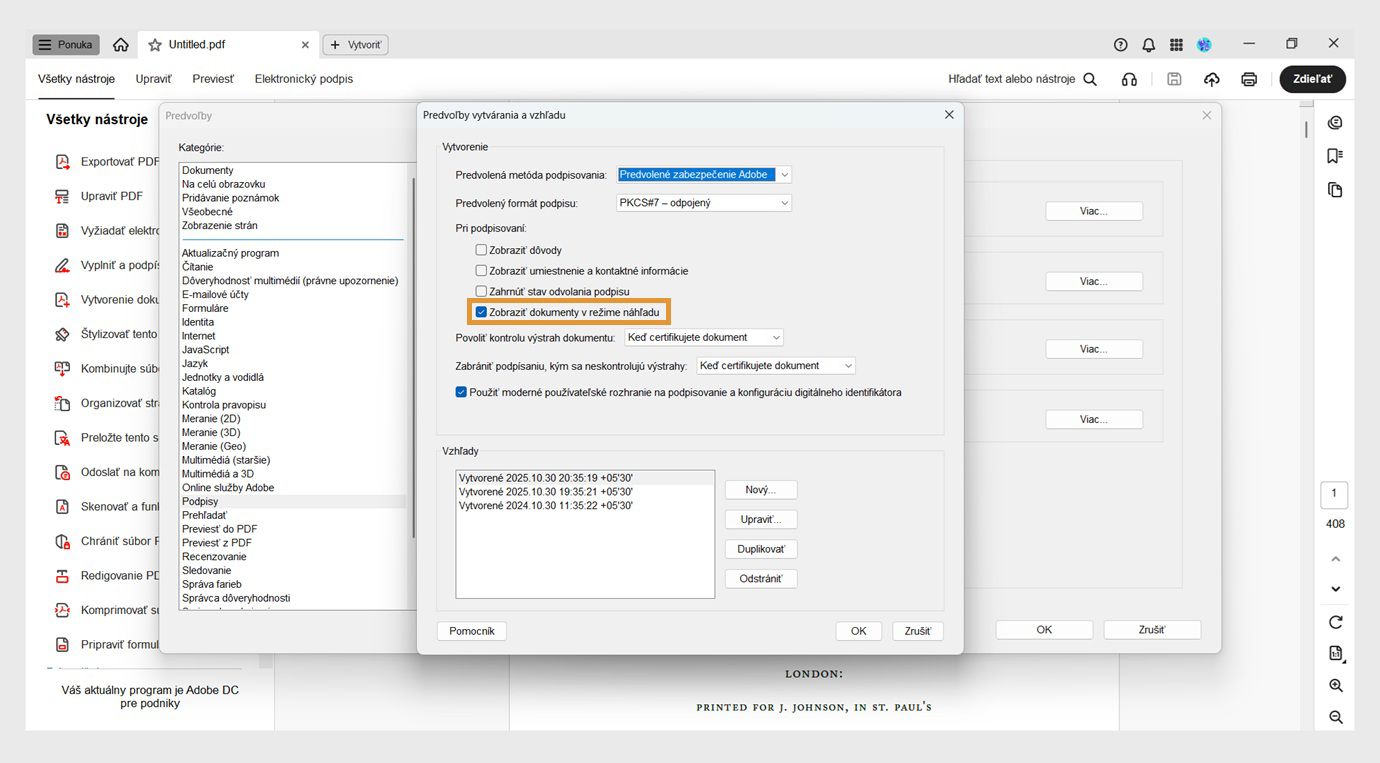Open the Predvolený formát podpisu dropdown

704,203
